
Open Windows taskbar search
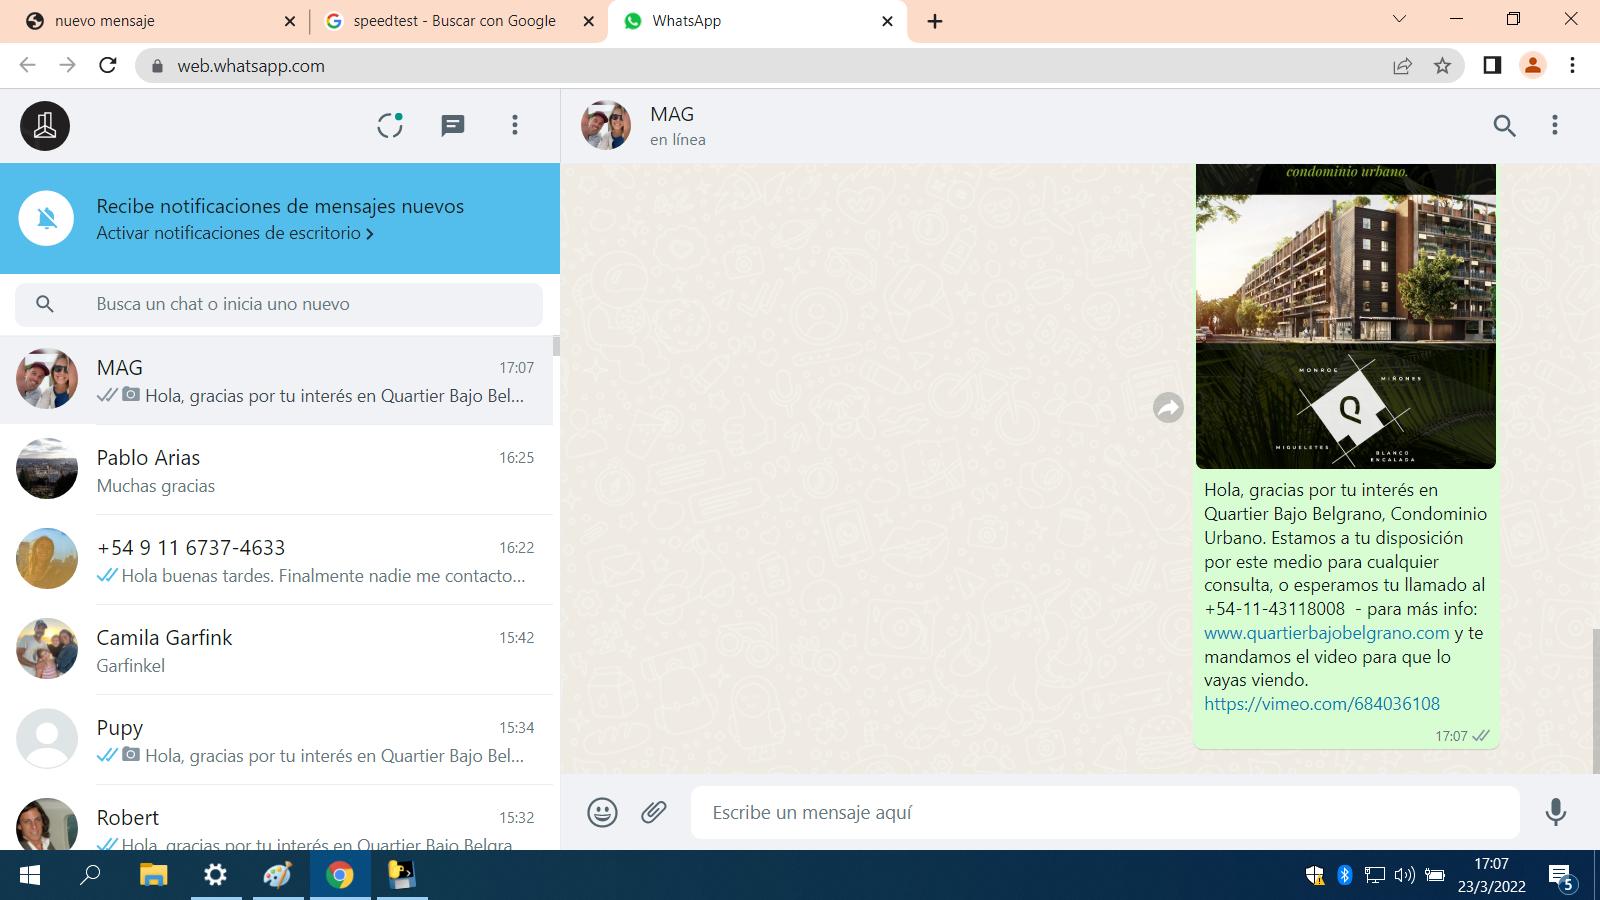[90, 875]
